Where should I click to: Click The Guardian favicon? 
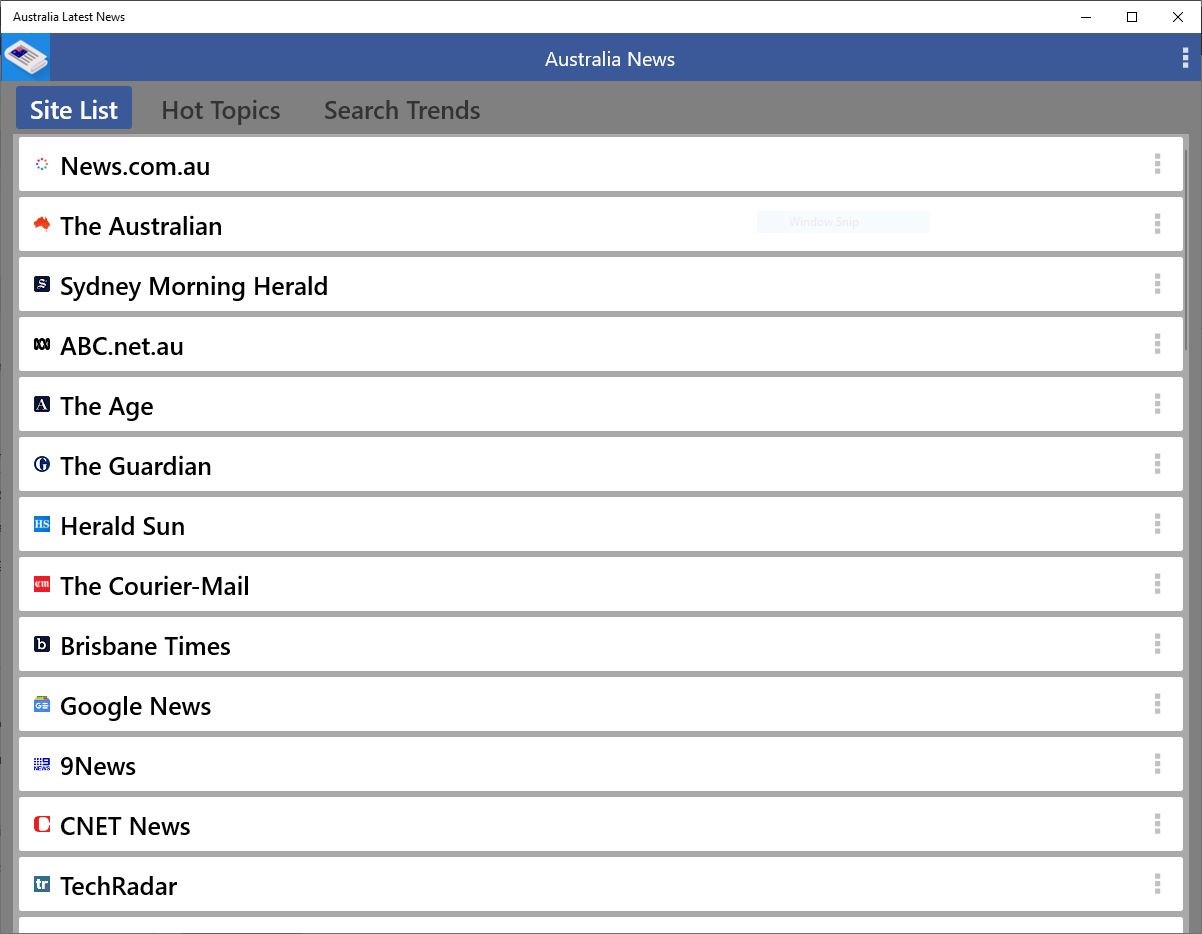pos(42,464)
